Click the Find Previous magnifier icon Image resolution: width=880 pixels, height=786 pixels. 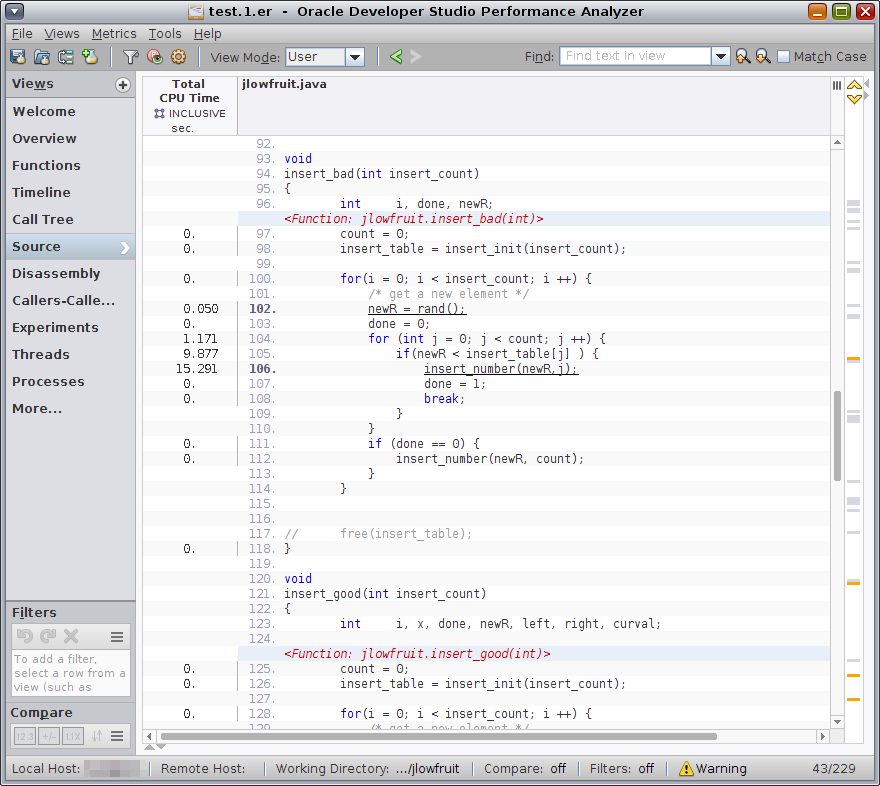[x=742, y=57]
